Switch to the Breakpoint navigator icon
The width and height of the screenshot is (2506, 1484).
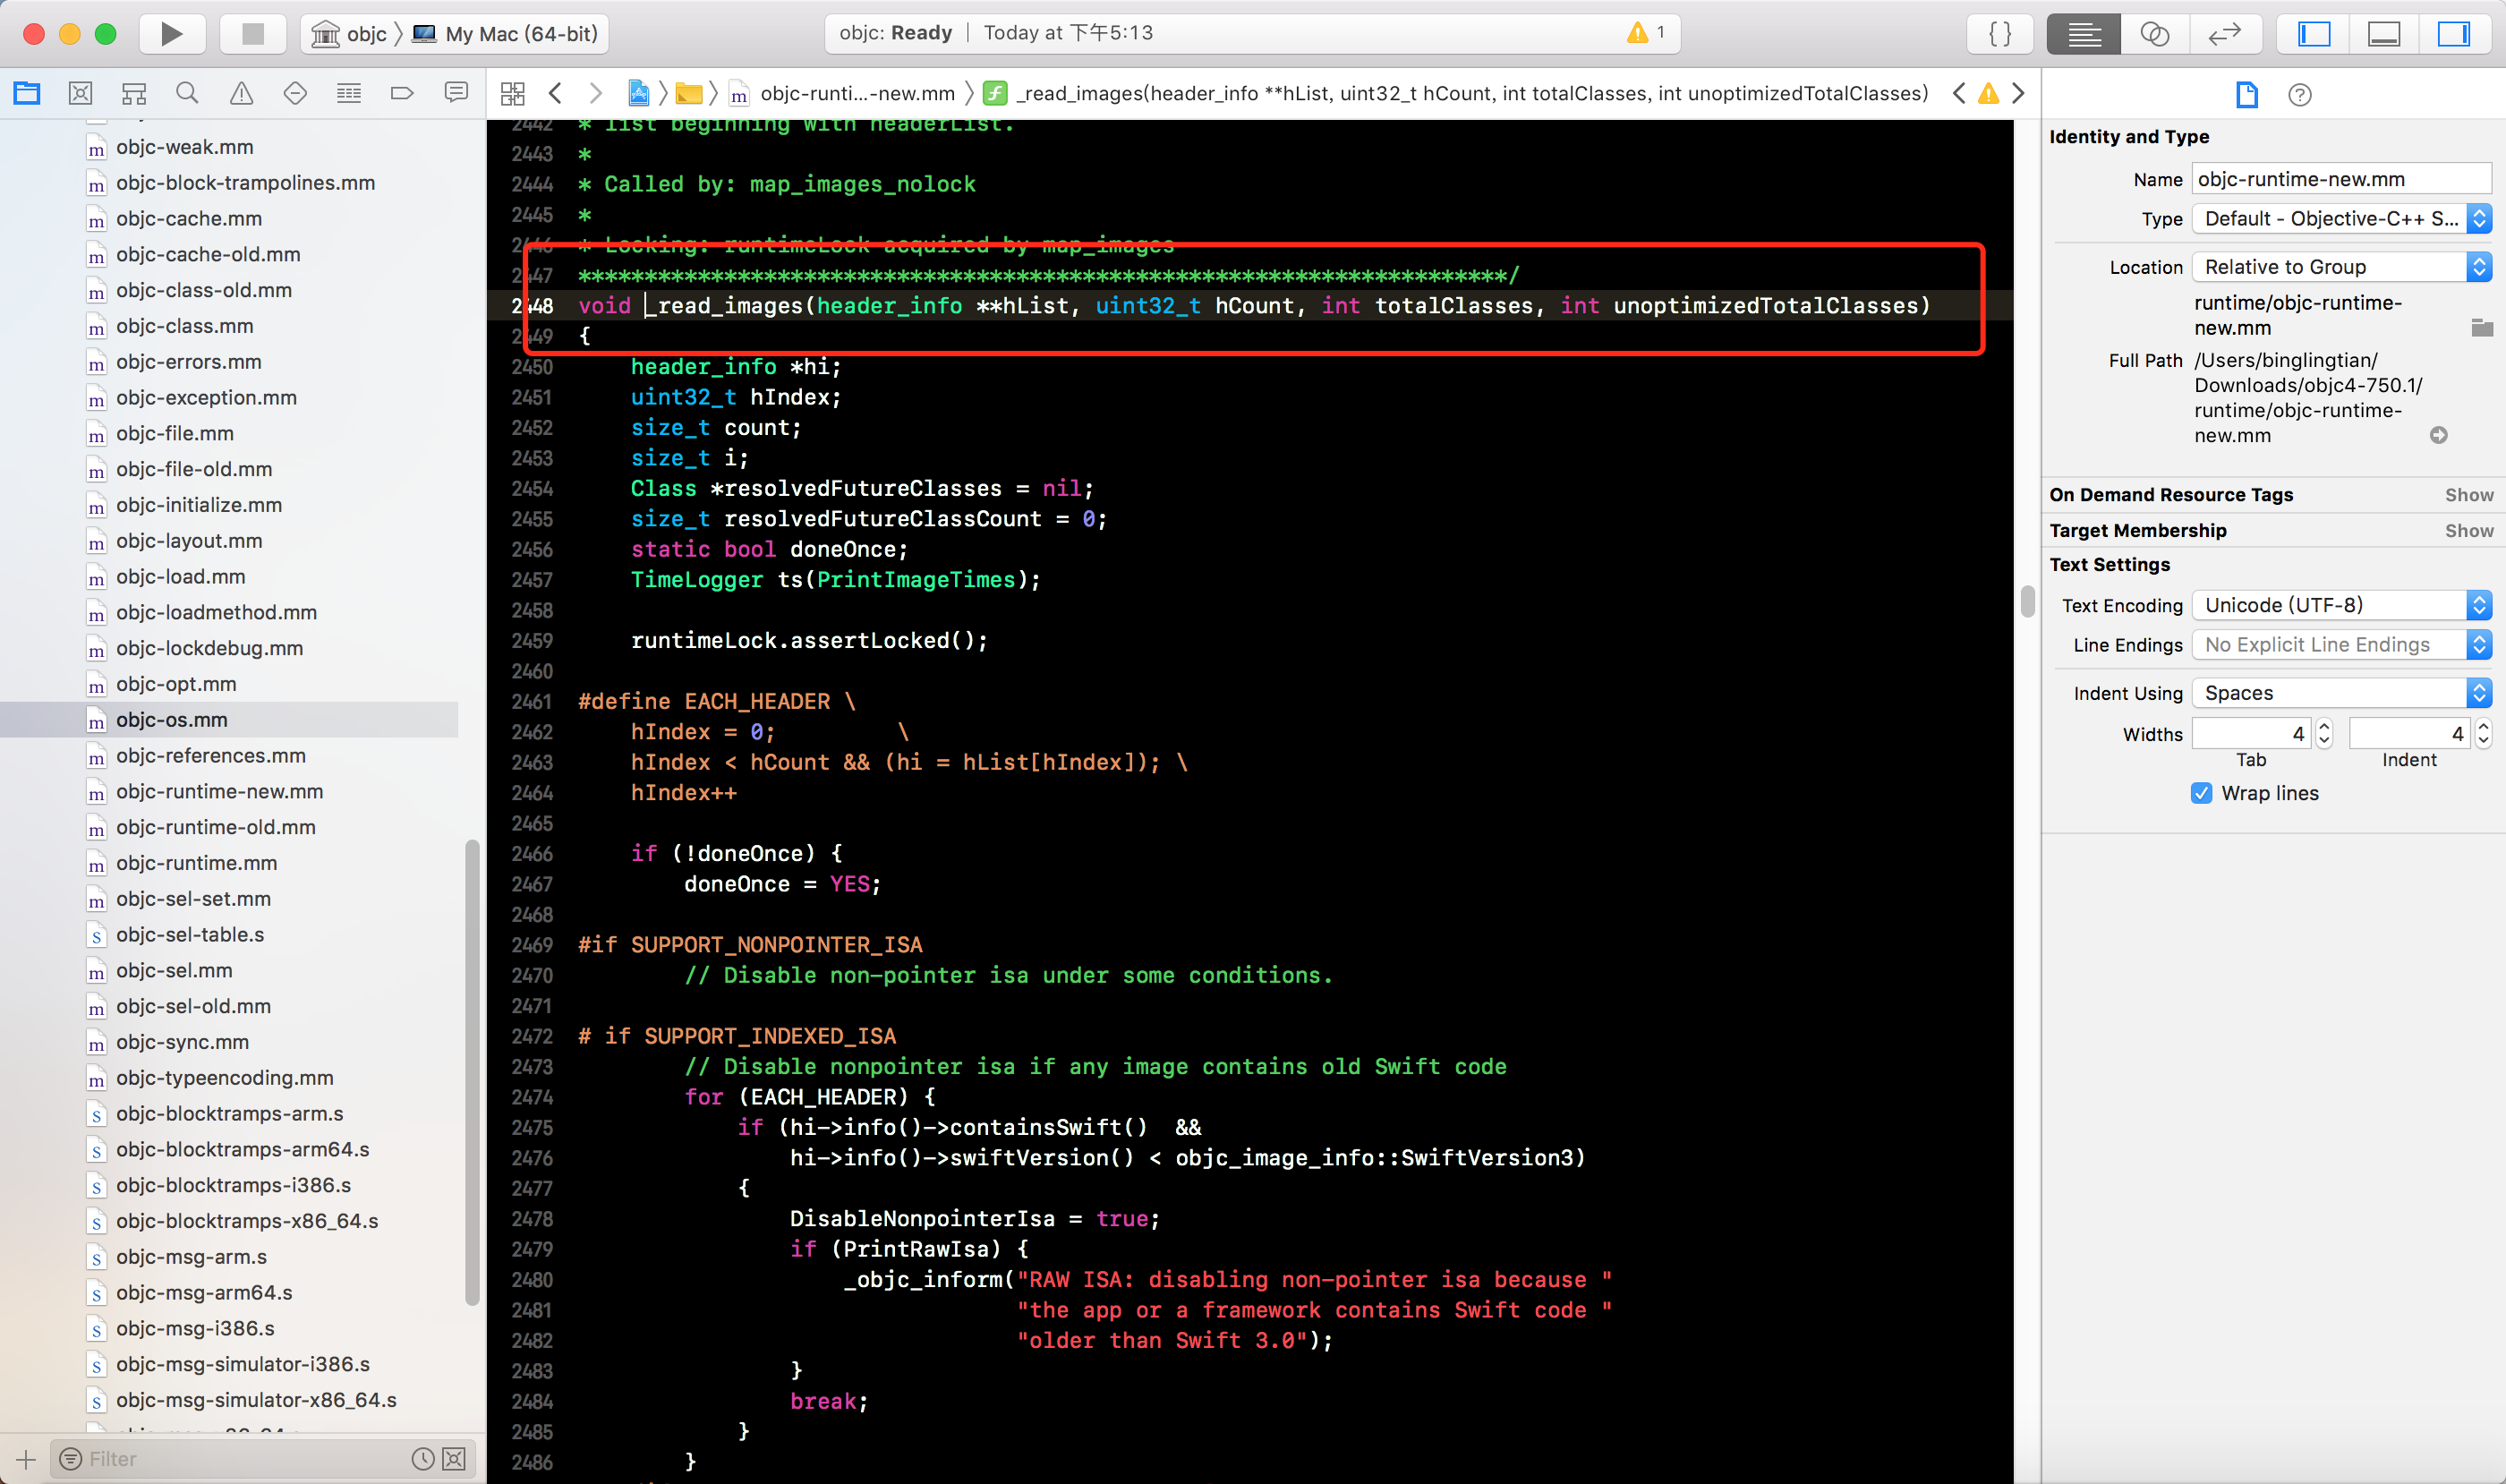point(402,93)
